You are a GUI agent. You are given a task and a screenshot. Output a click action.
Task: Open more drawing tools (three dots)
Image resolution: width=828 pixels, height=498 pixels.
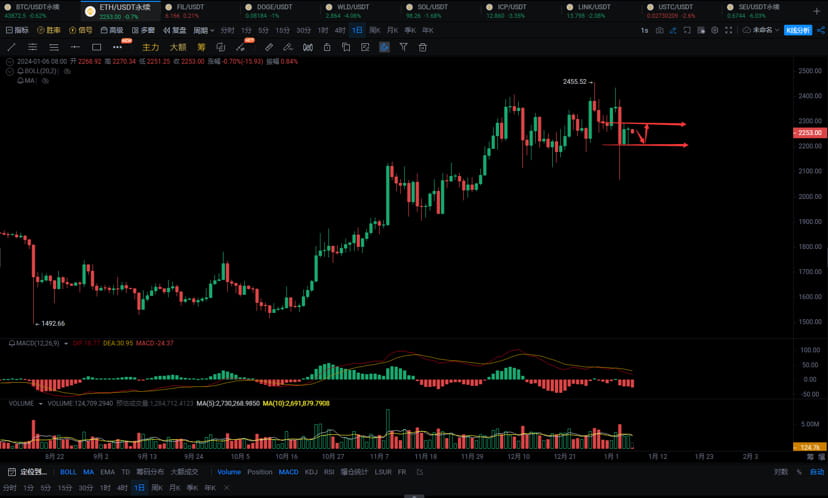click(117, 48)
